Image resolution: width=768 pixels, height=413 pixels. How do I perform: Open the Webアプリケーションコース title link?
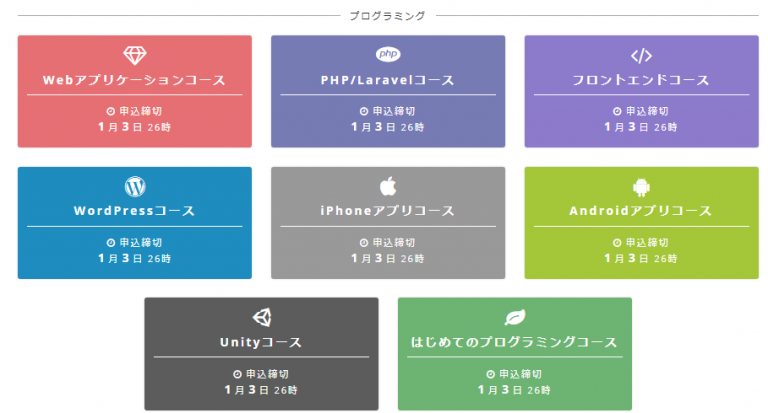(134, 80)
